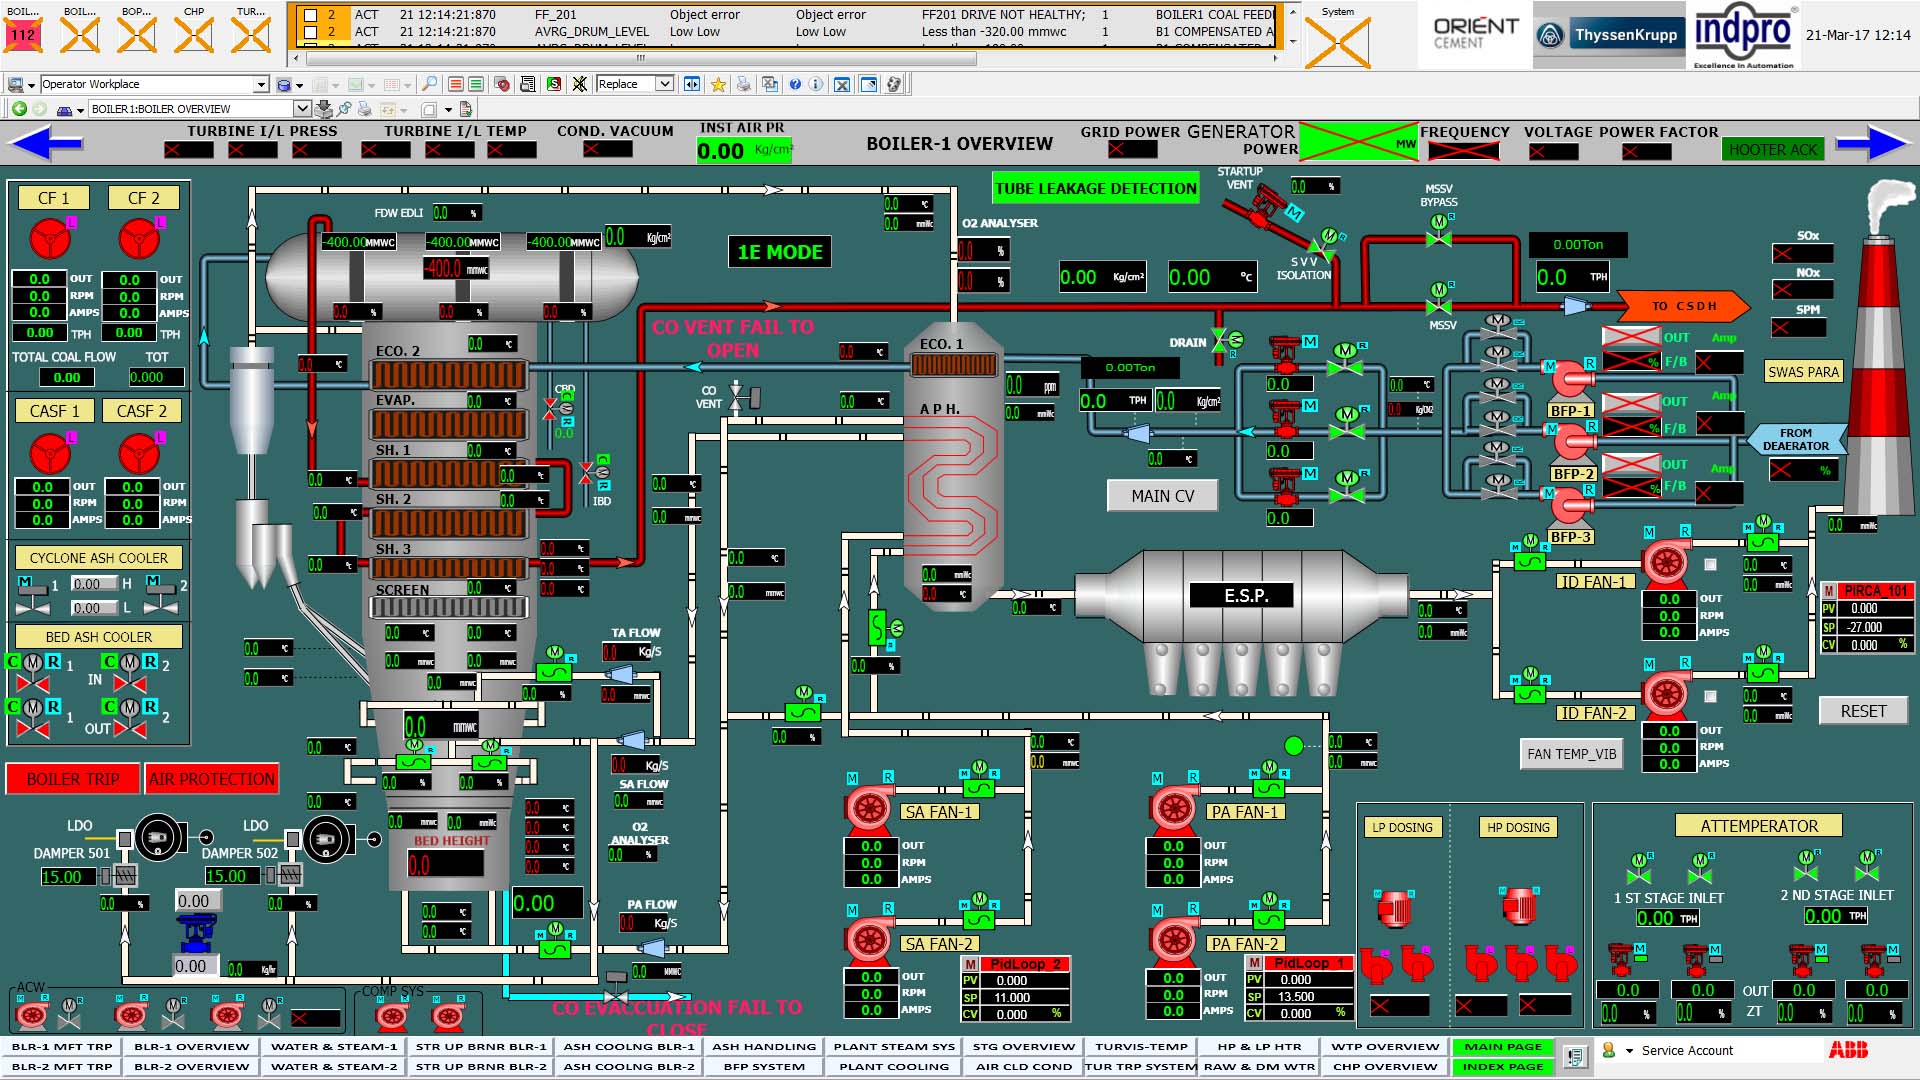
Task: Toggle manual mode M on PidLoop_1
Action: pos(1254,963)
